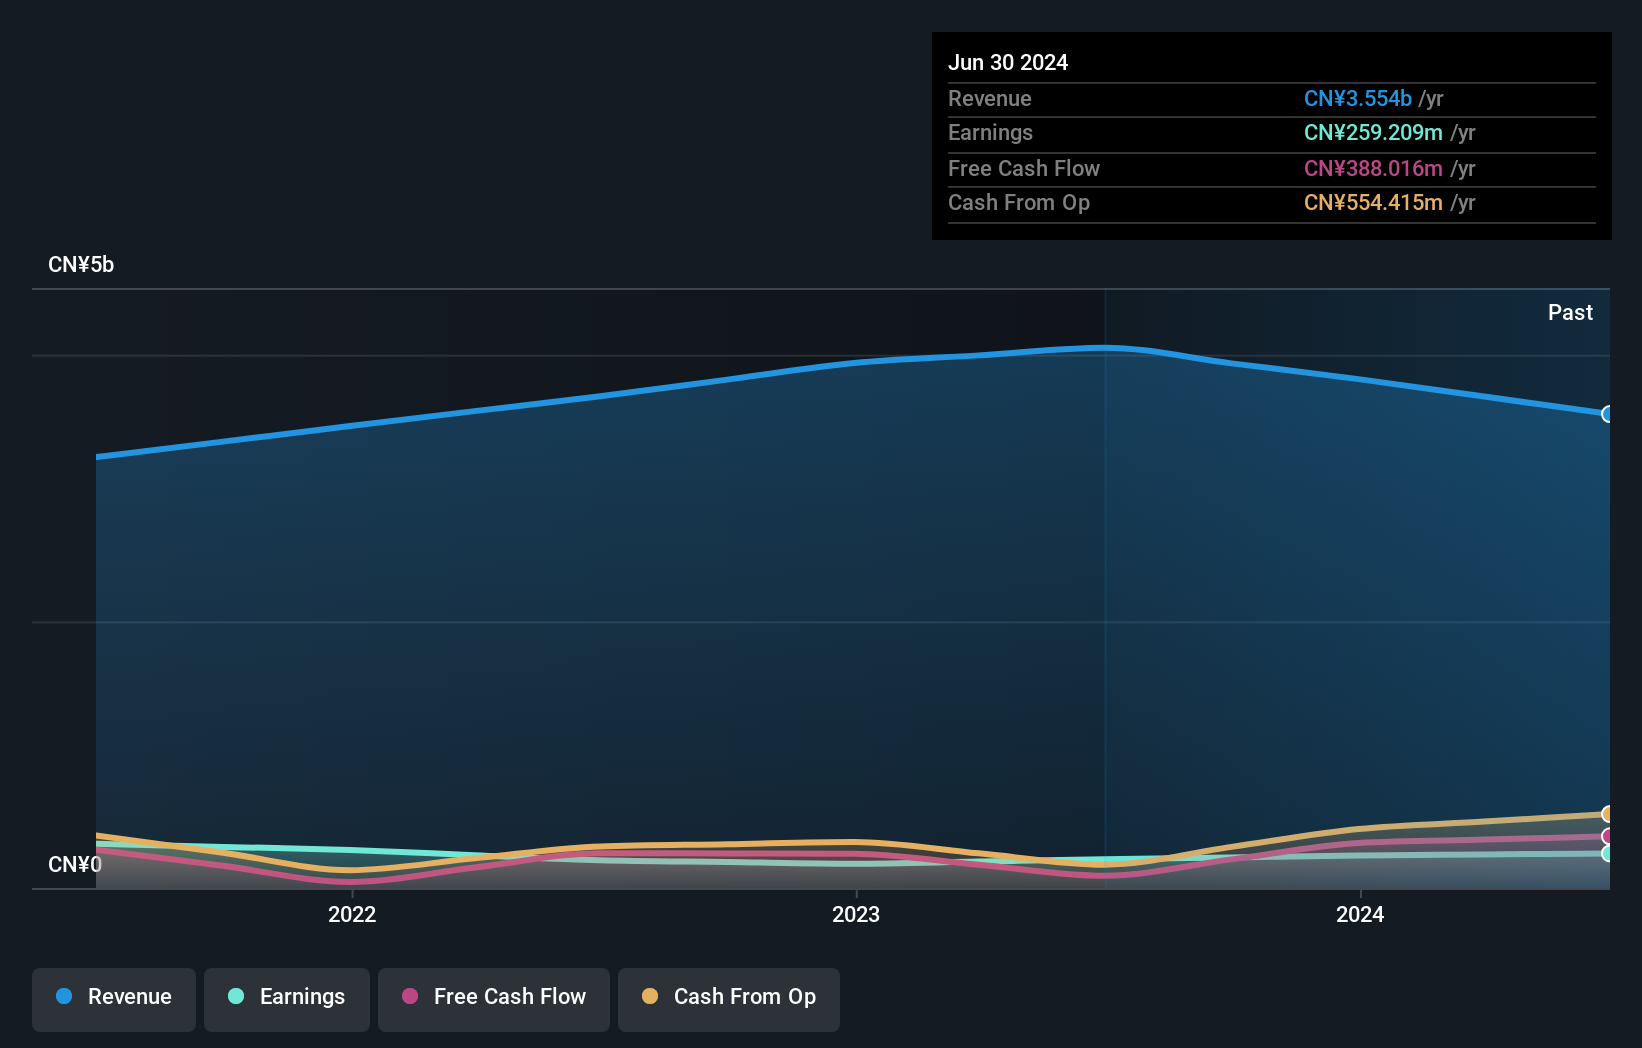Select the 2023 x-axis label

[x=856, y=914]
